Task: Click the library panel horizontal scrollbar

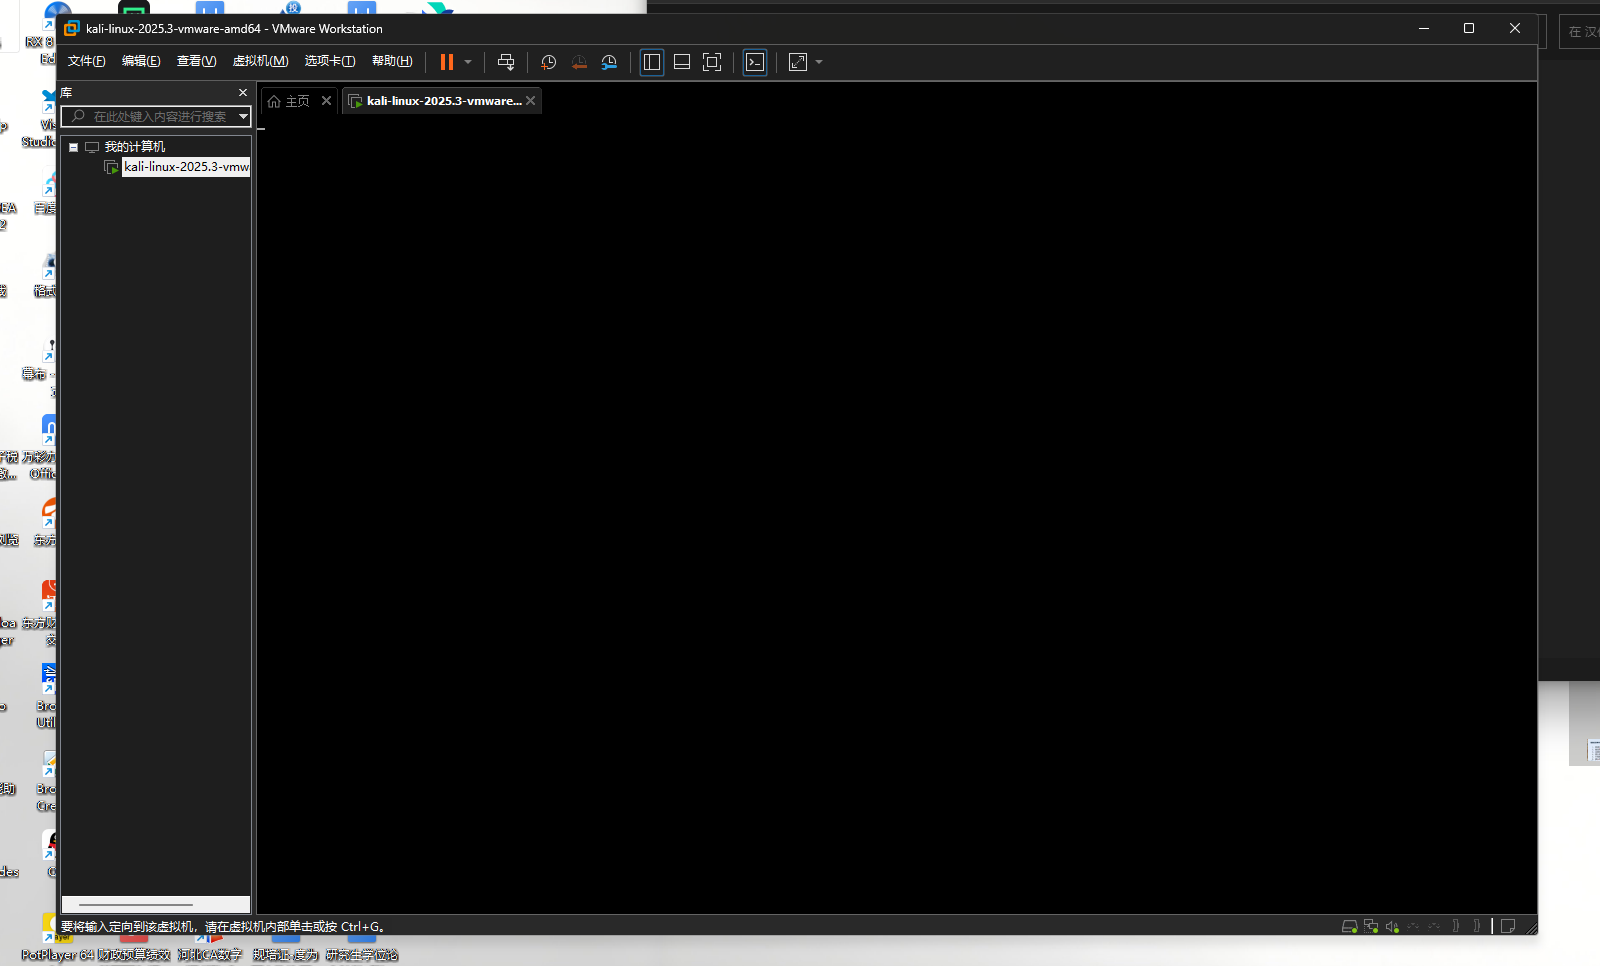Action: point(136,905)
